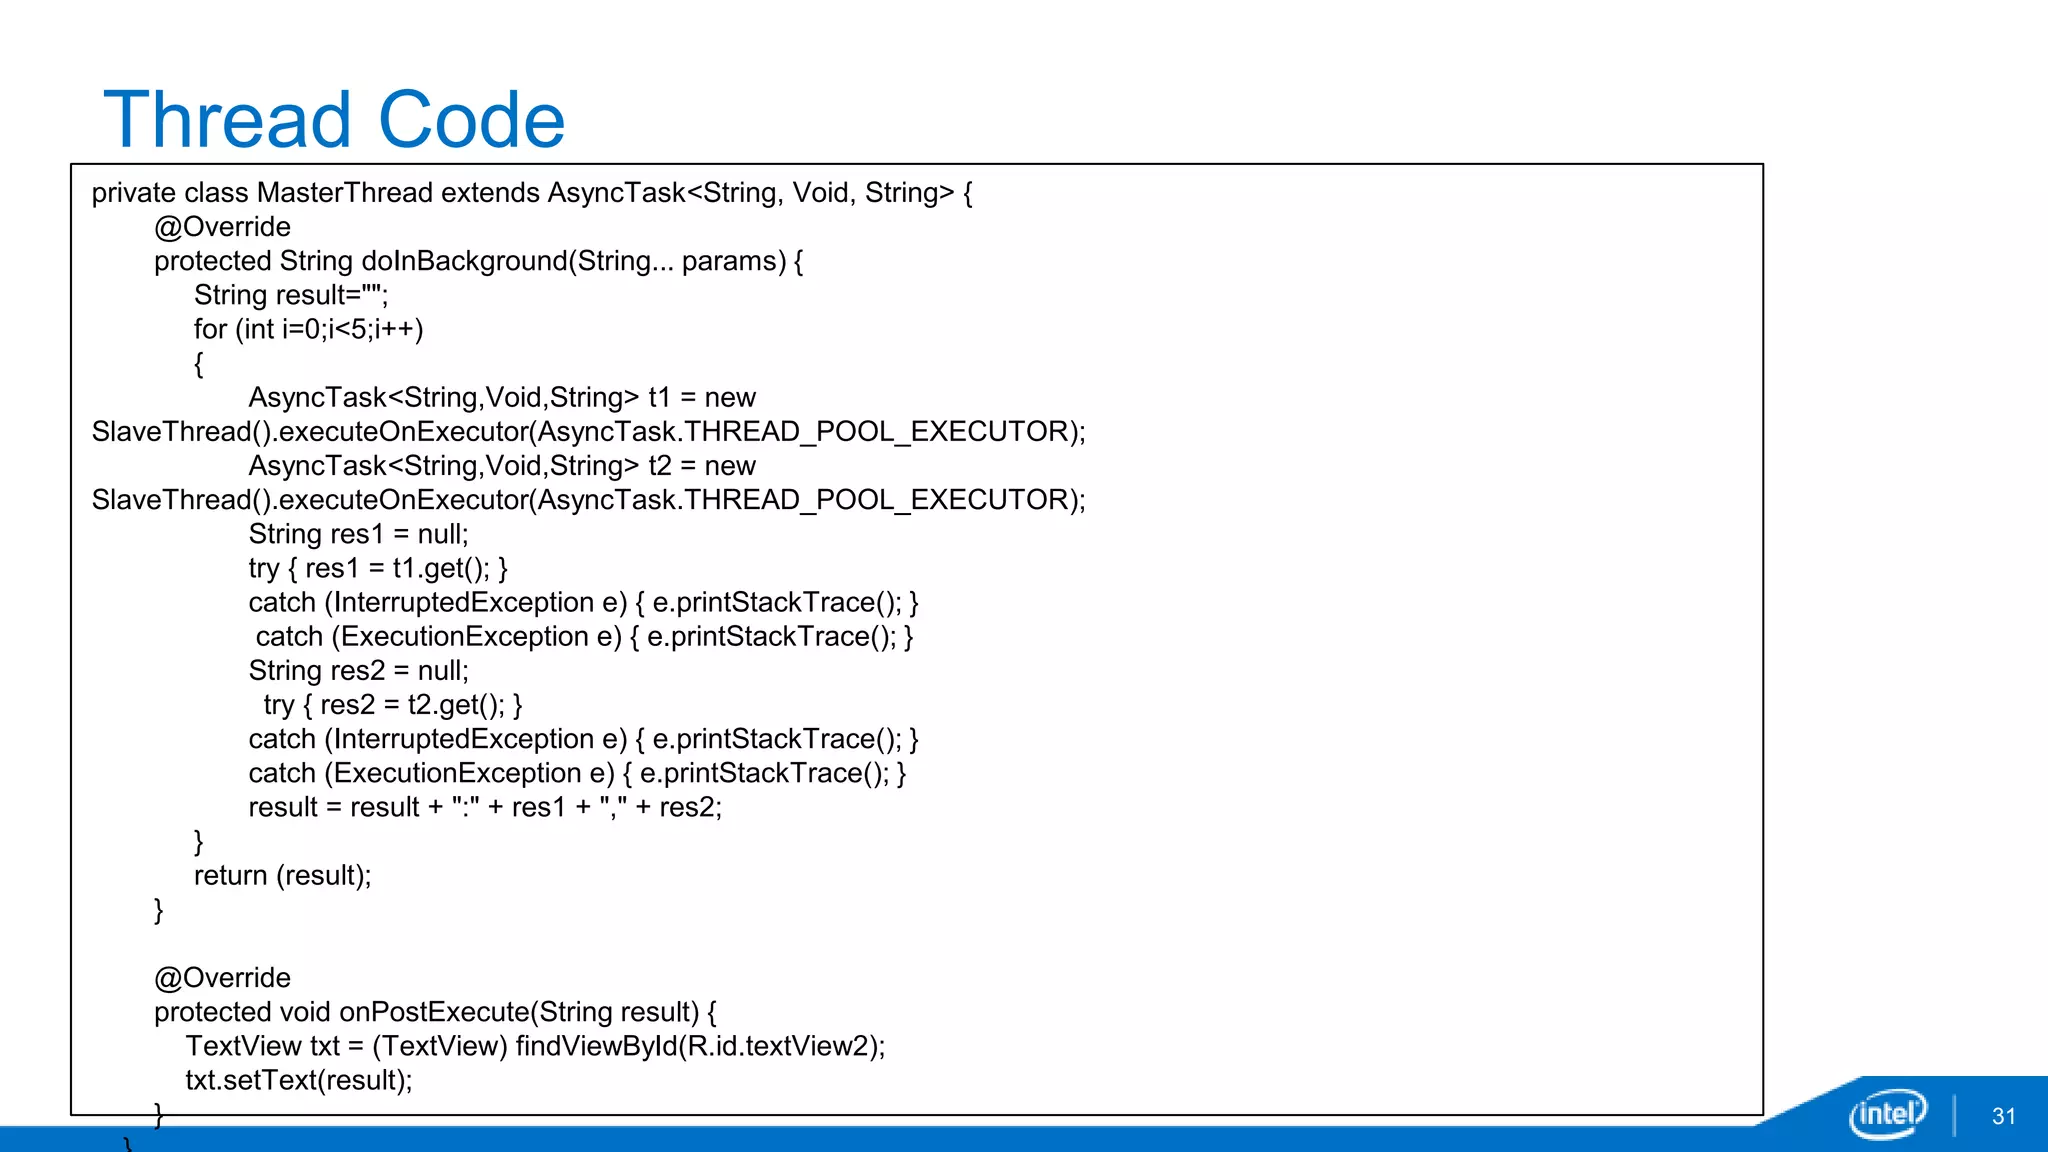The width and height of the screenshot is (2048, 1152).
Task: Click the findViewById textView2 line
Action: pyautogui.click(x=535, y=1046)
